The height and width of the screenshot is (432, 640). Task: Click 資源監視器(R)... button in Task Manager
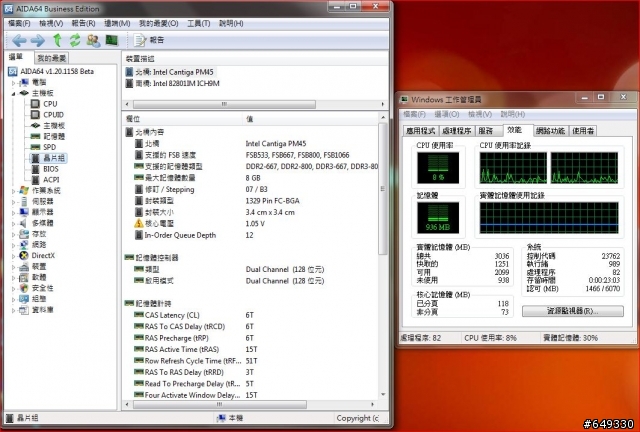[x=573, y=311]
